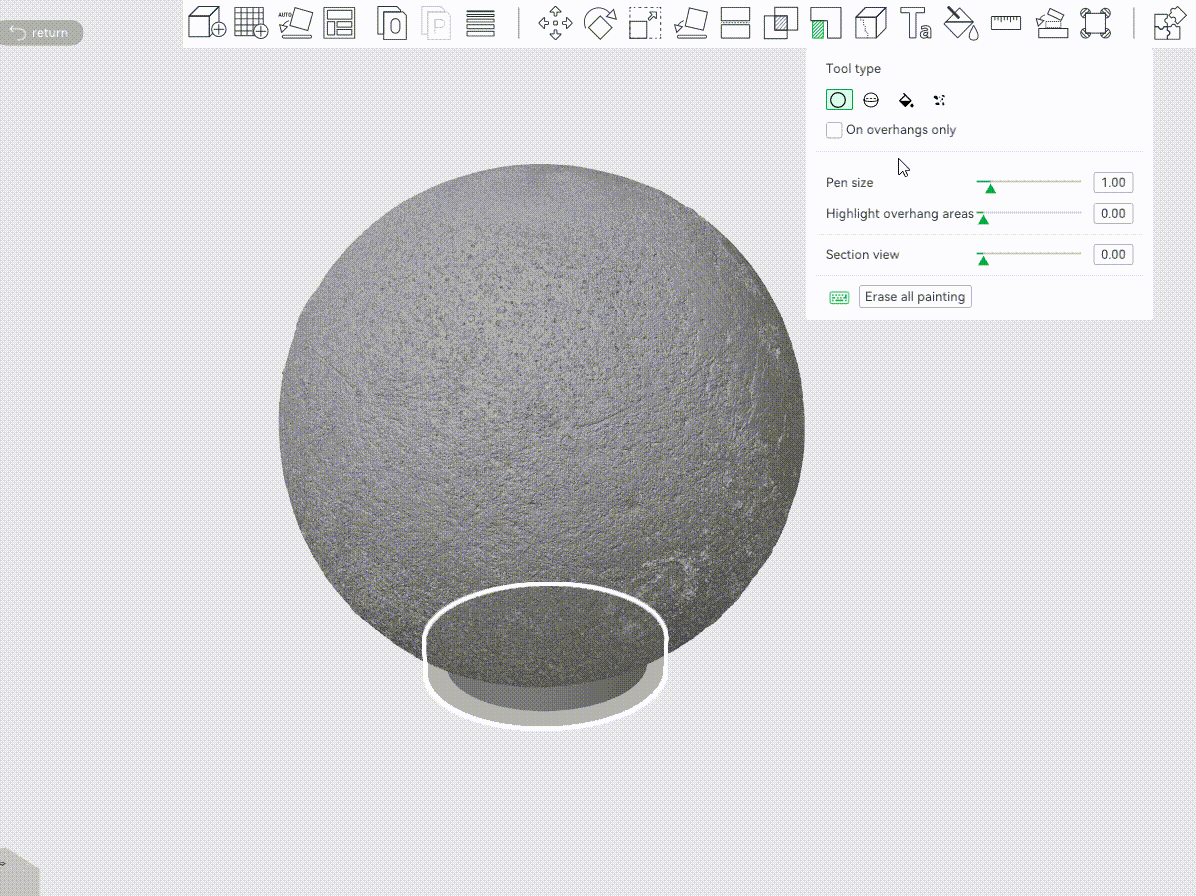Add a new plate with grid icon
Viewport: 1196px width, 896px height.
click(251, 23)
